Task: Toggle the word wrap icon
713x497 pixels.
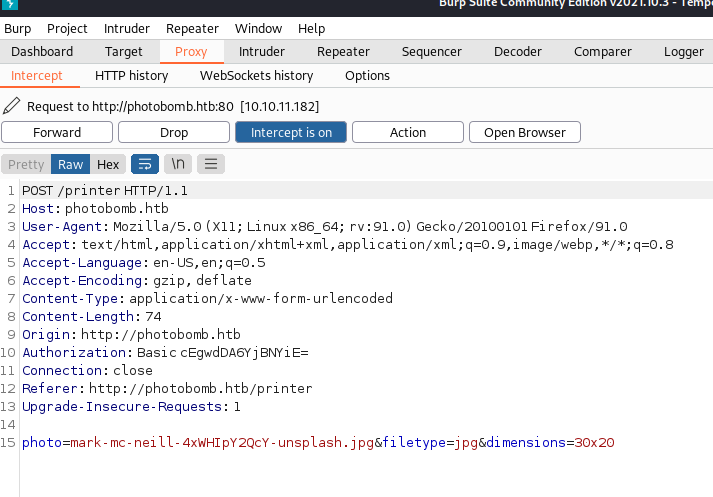Action: (145, 164)
